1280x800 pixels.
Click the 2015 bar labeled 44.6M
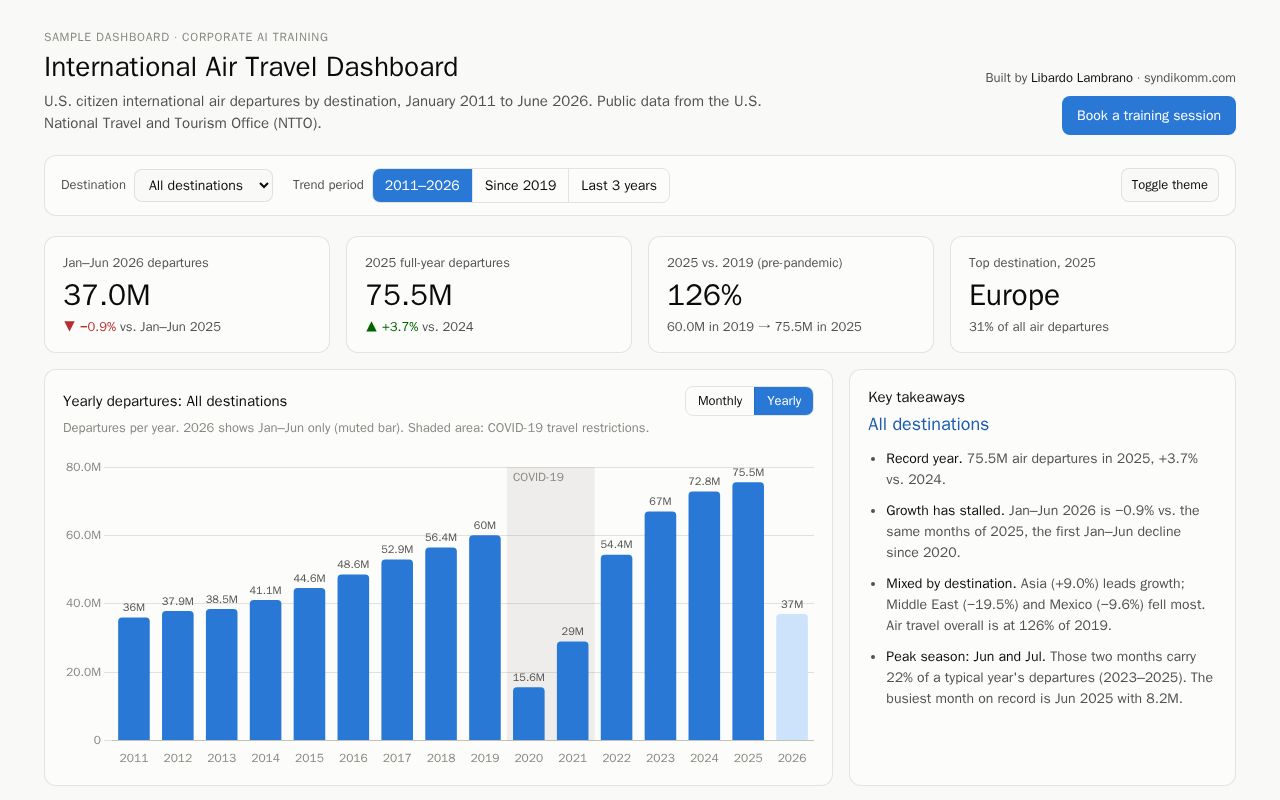(x=309, y=664)
